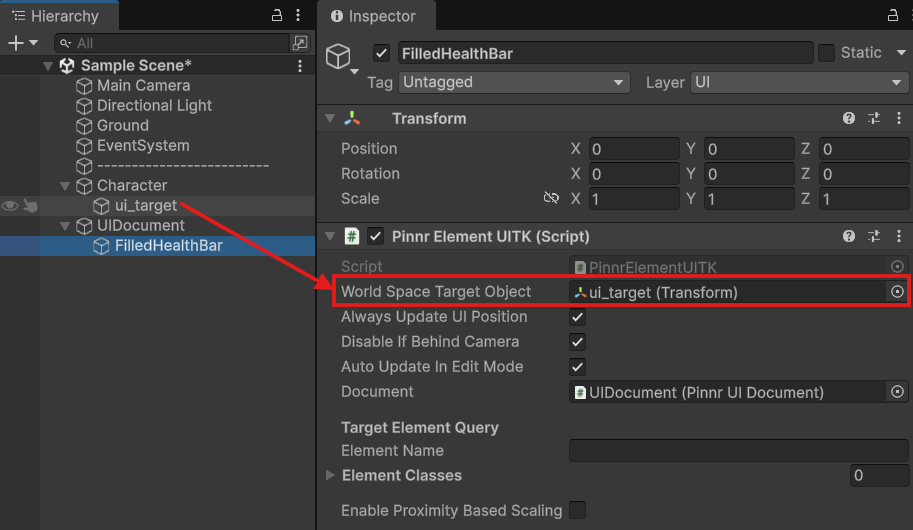
Task: Uncheck Always Update UI Position
Action: [577, 317]
